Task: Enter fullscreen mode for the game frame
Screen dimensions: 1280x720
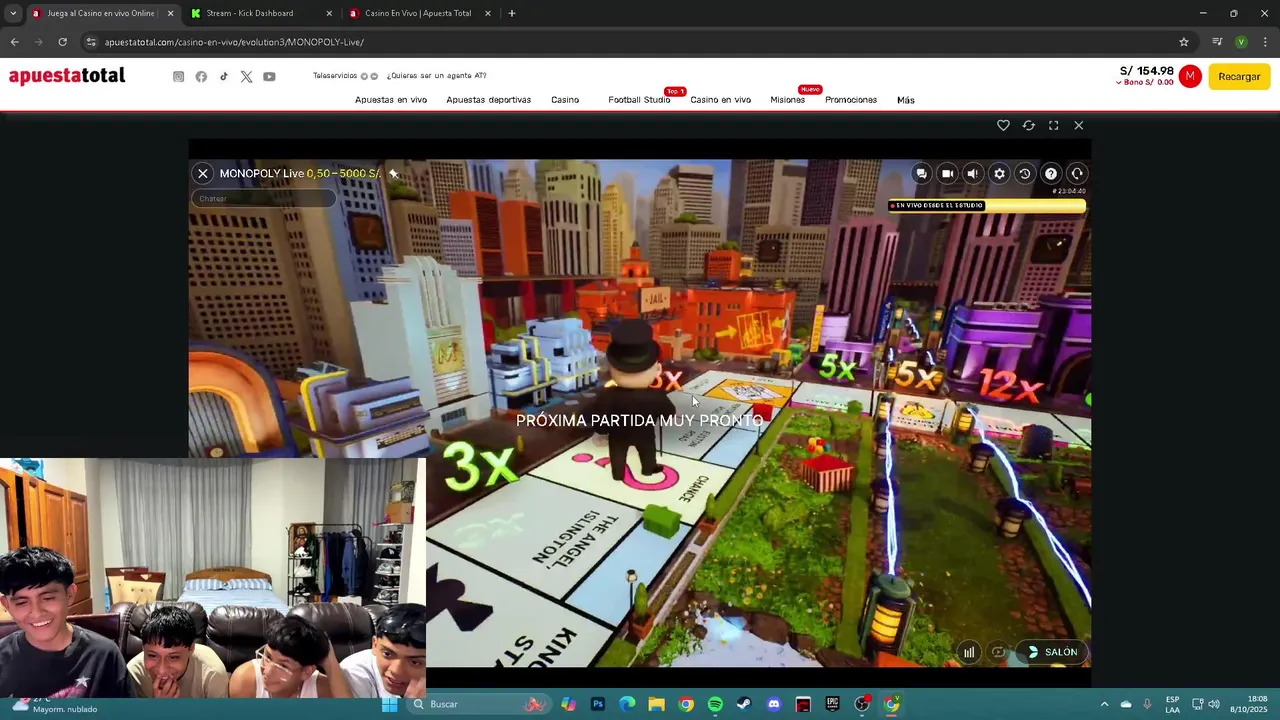Action: click(x=1053, y=125)
